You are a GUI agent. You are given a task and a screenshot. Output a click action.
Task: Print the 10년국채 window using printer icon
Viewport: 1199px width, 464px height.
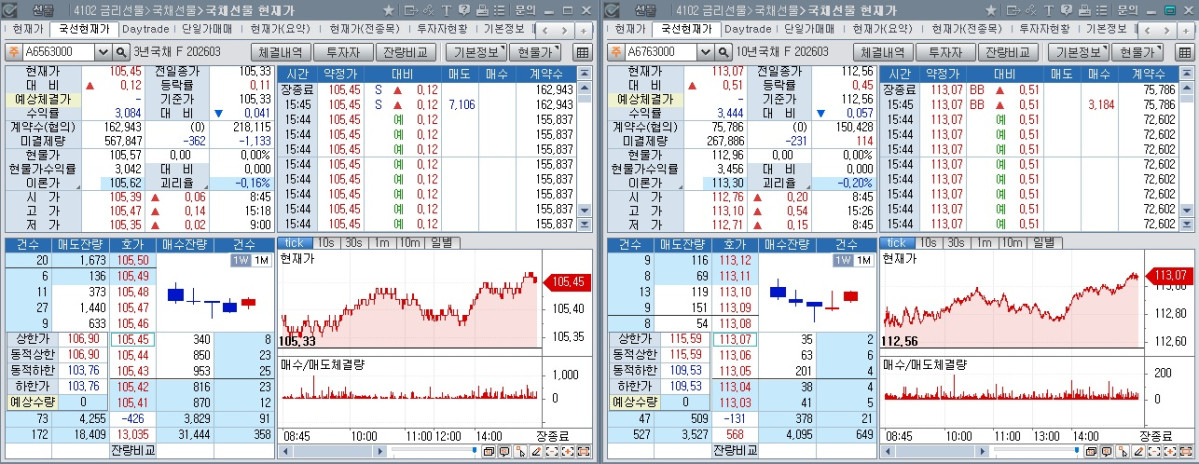1085,11
